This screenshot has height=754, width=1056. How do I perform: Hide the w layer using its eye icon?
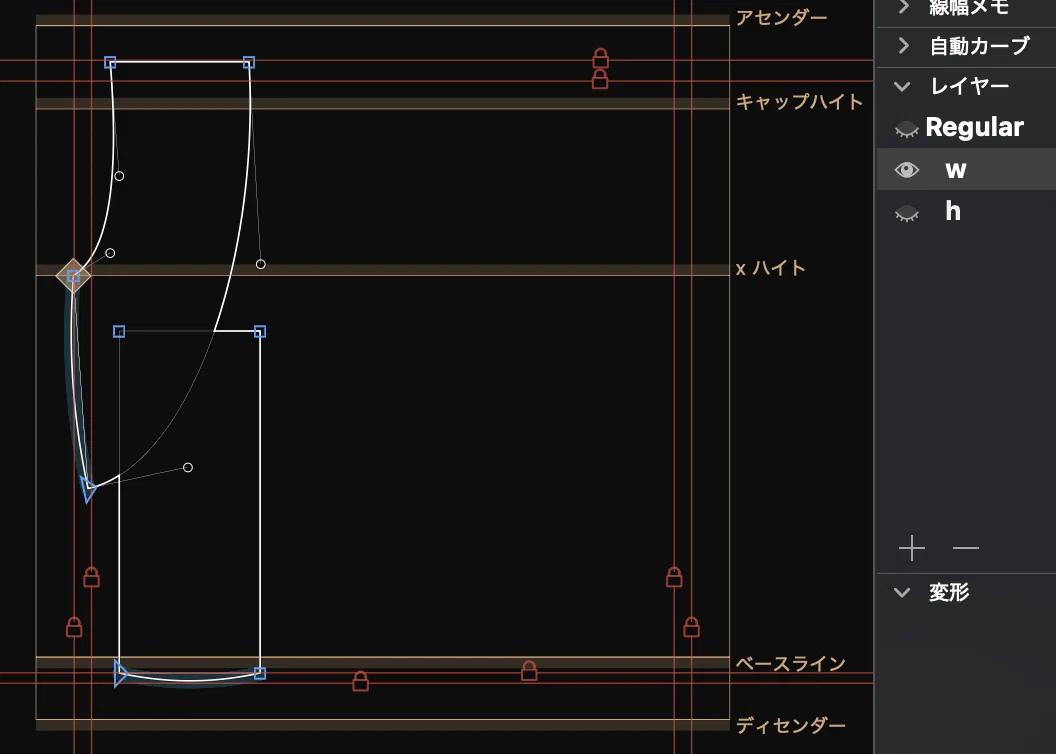click(906, 170)
